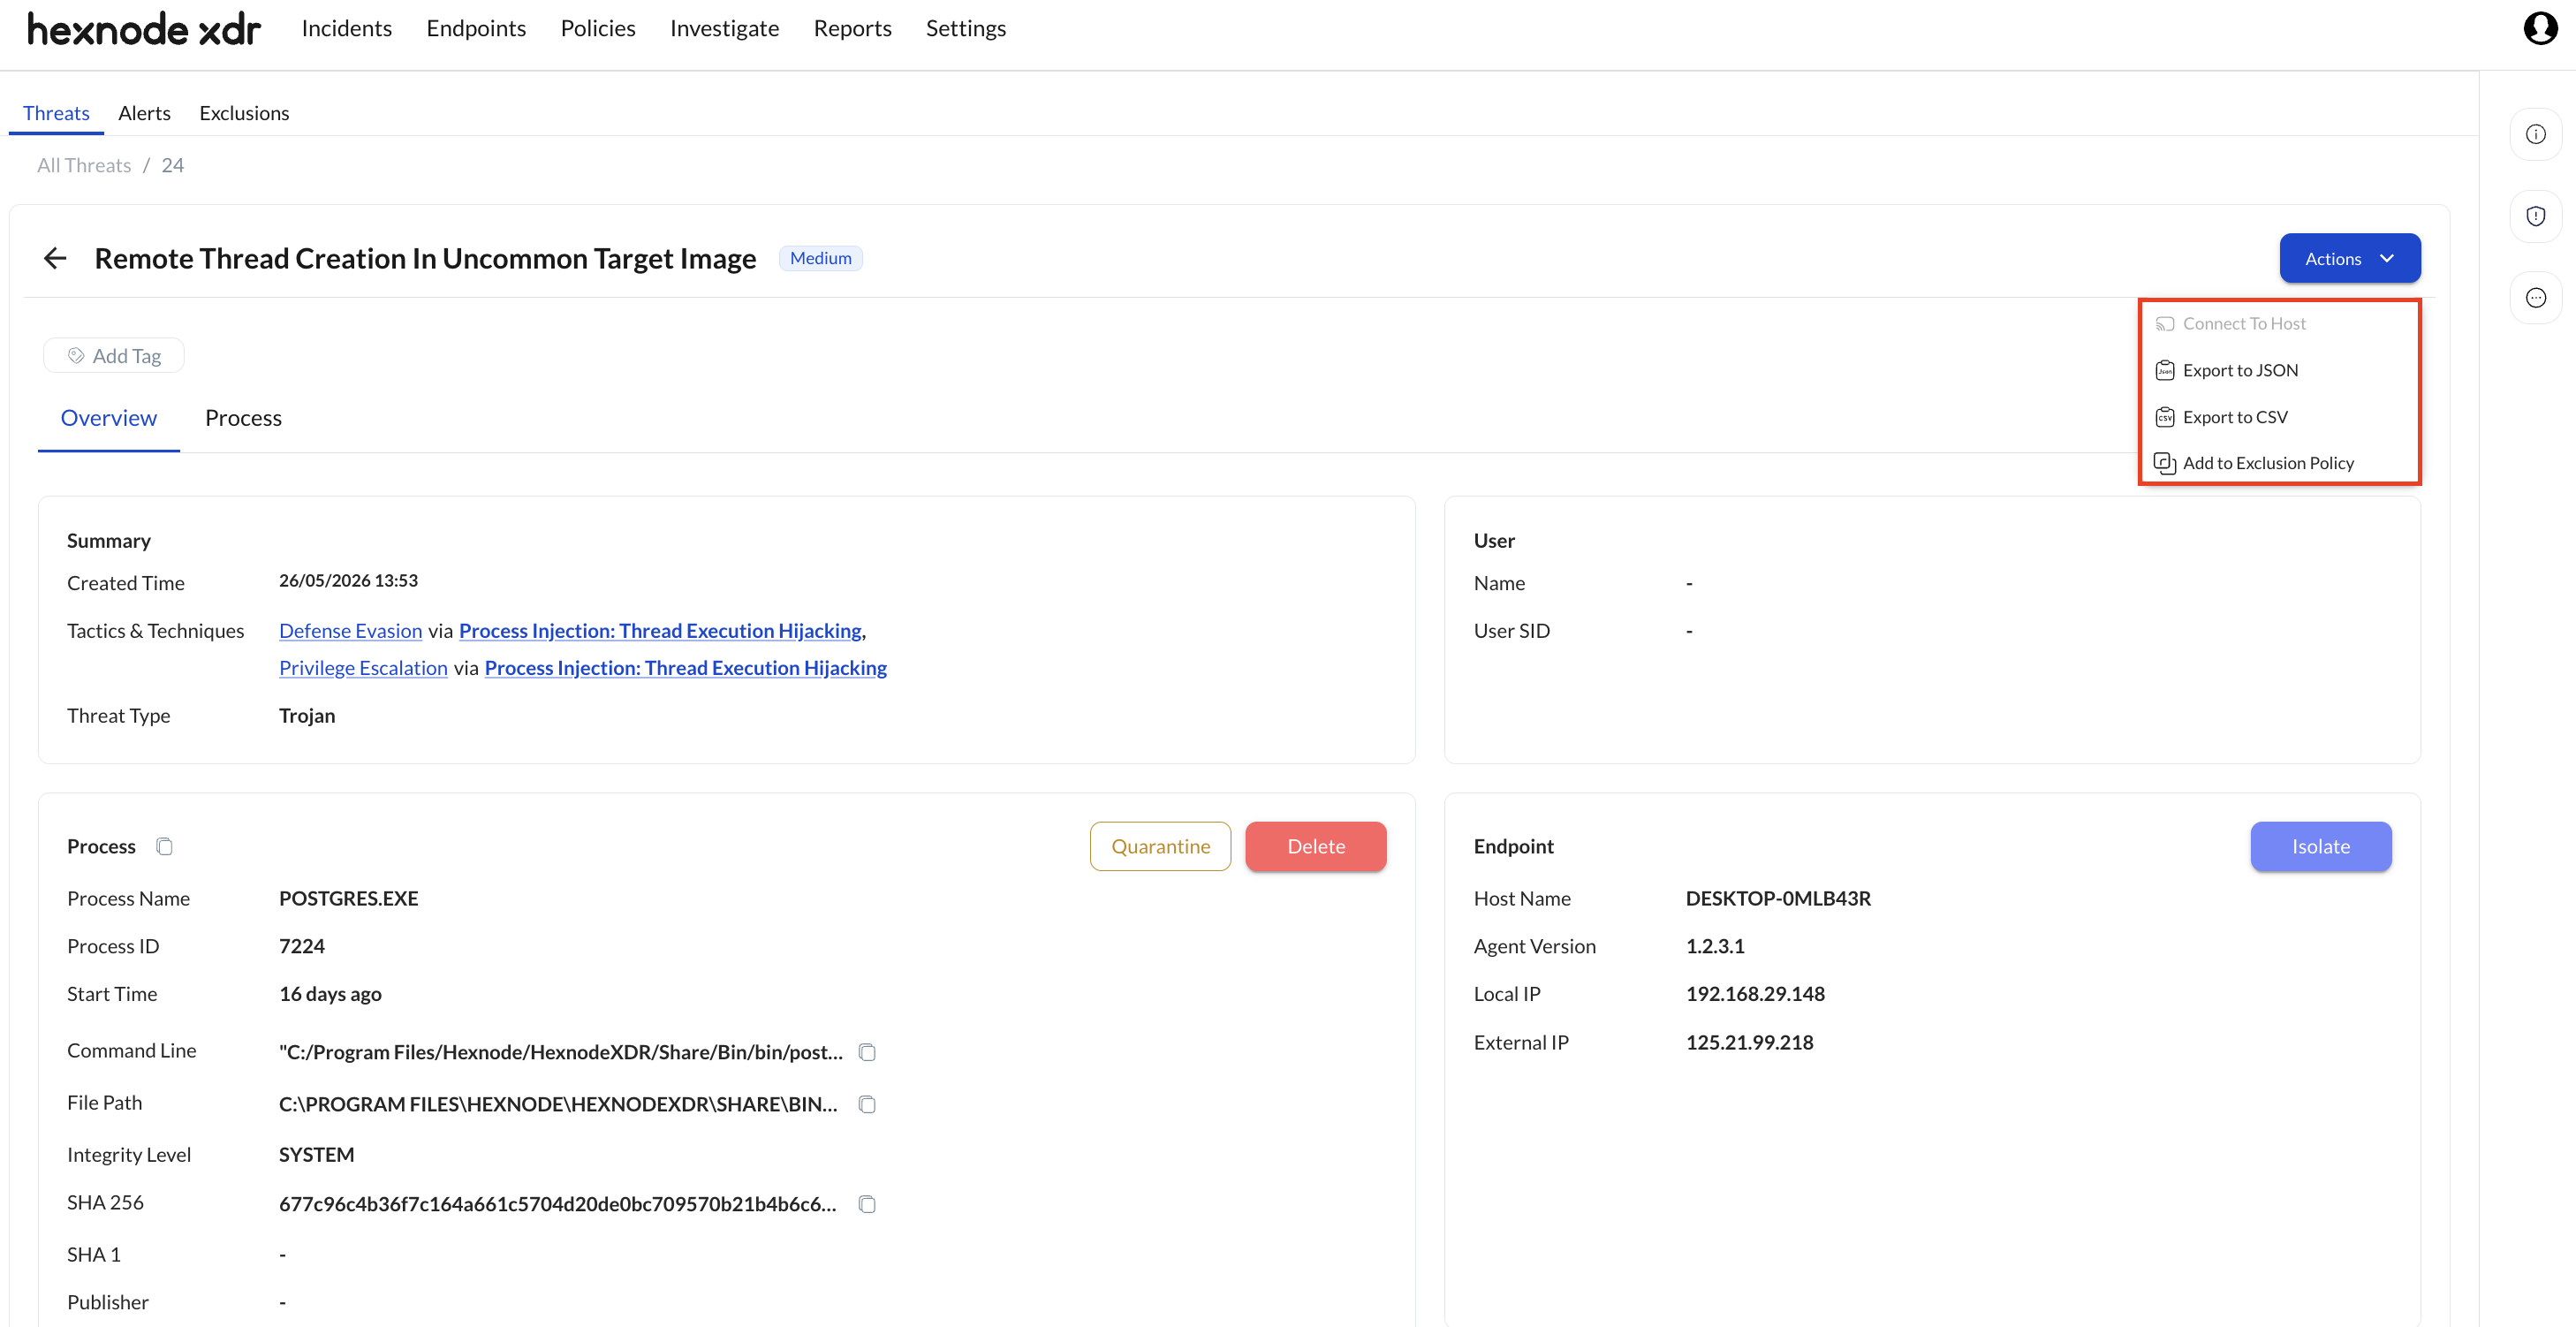
Task: Click the truncated Command Line path text
Action: 561,1052
